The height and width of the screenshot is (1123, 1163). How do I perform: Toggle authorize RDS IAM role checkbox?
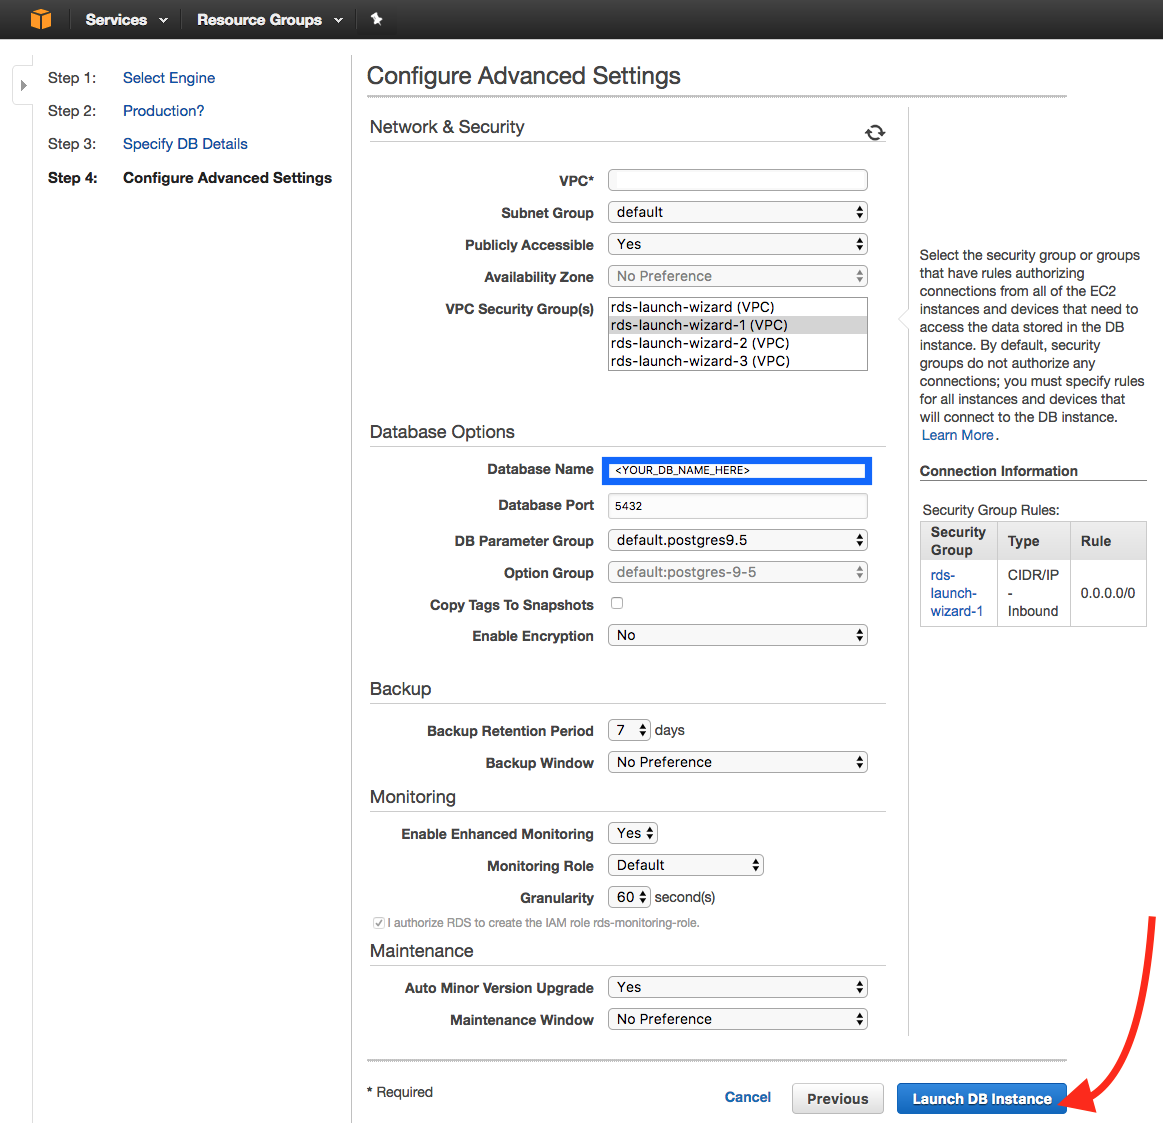pos(379,923)
